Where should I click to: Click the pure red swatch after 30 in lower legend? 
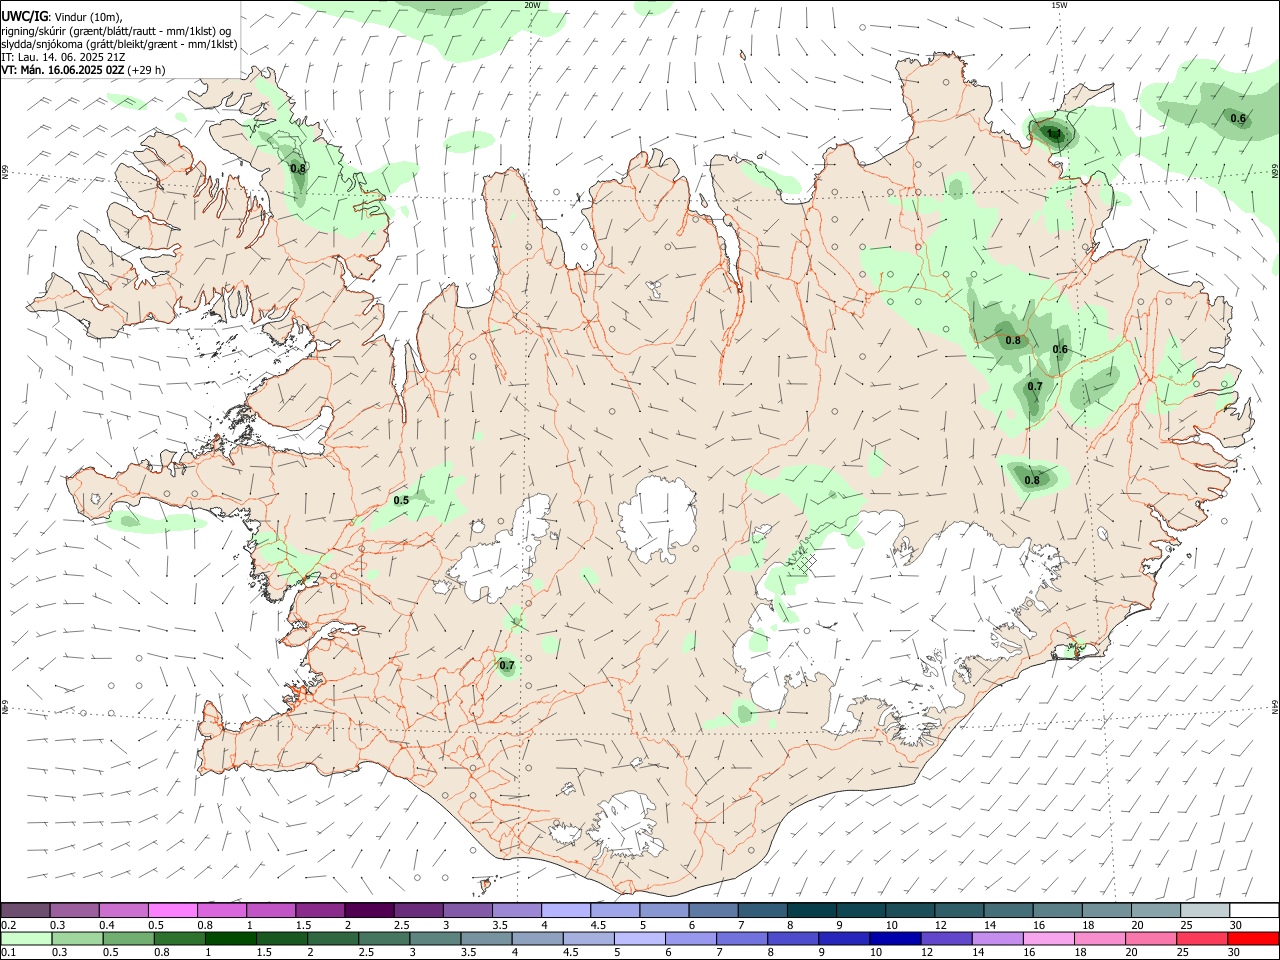1252,938
